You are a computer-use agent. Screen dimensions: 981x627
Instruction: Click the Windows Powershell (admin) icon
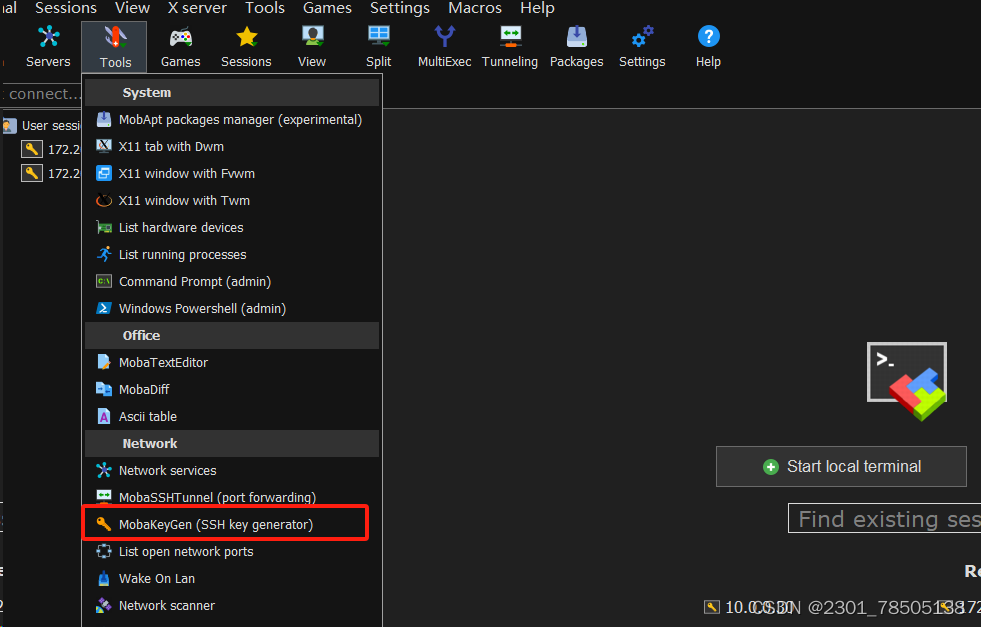coord(104,308)
